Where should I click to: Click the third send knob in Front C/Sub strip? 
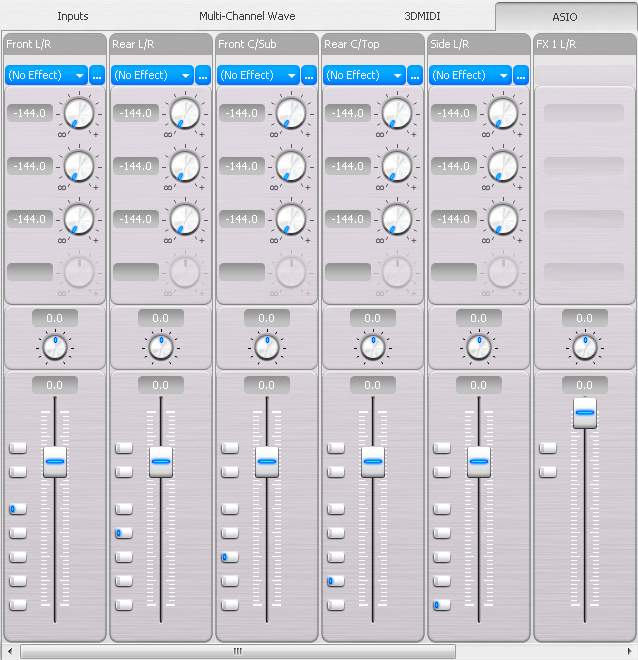(290, 218)
